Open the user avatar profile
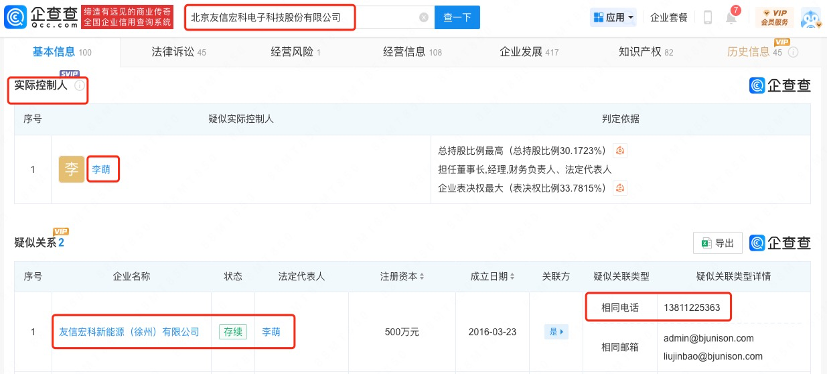The image size is (828, 374). (812, 17)
